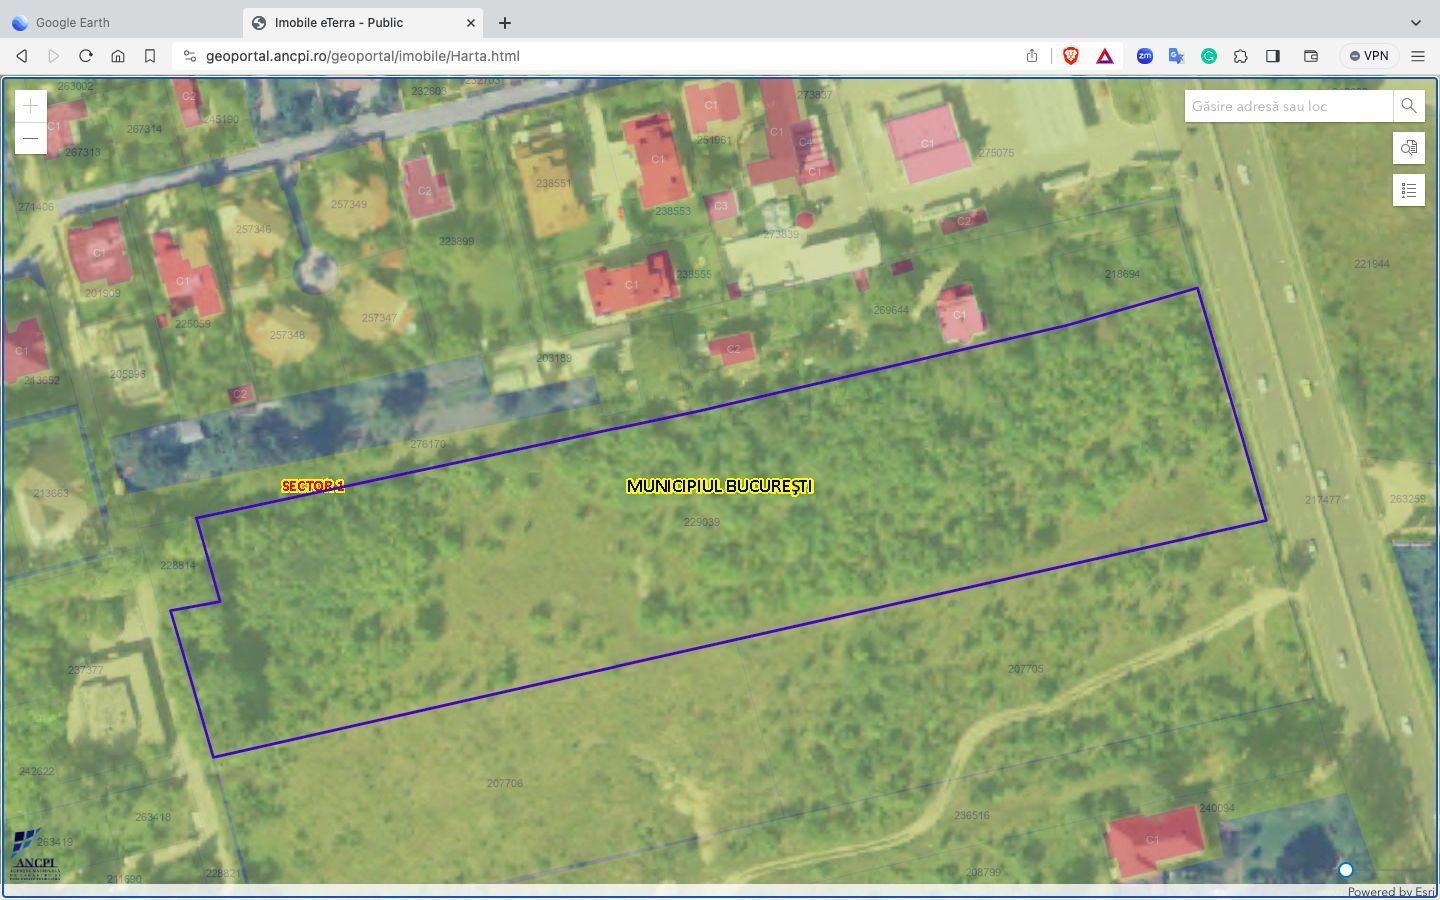Open the browser Extensions puzzle icon

pyautogui.click(x=1240, y=56)
